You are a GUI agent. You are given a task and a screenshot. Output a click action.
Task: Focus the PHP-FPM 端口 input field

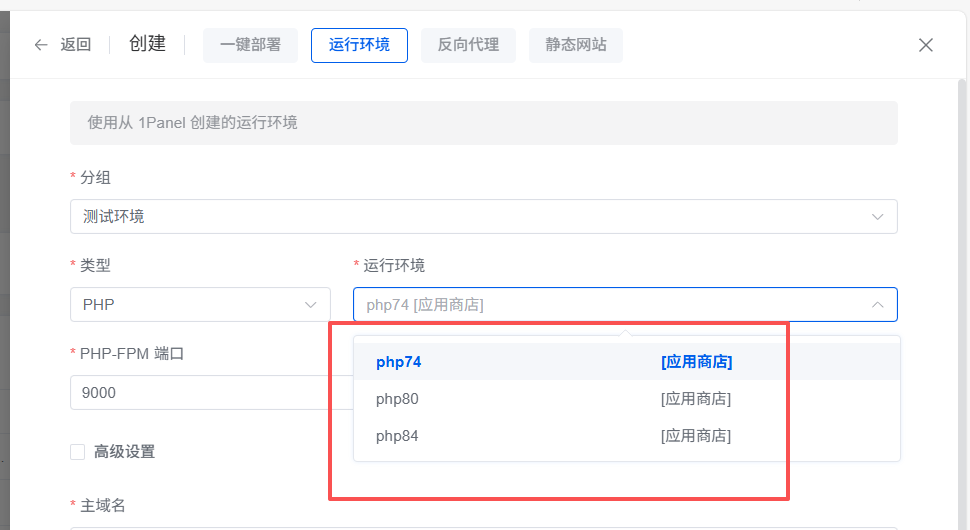pyautogui.click(x=200, y=393)
